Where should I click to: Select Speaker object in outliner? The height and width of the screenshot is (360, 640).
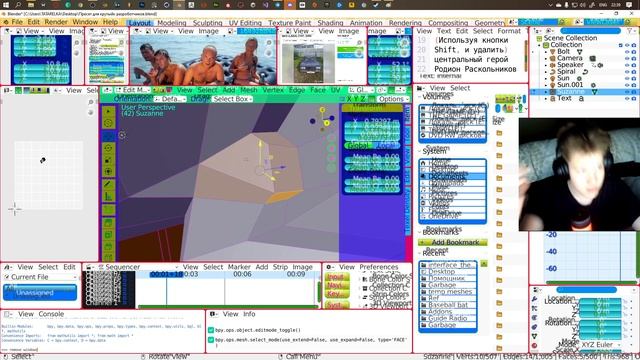(570, 64)
